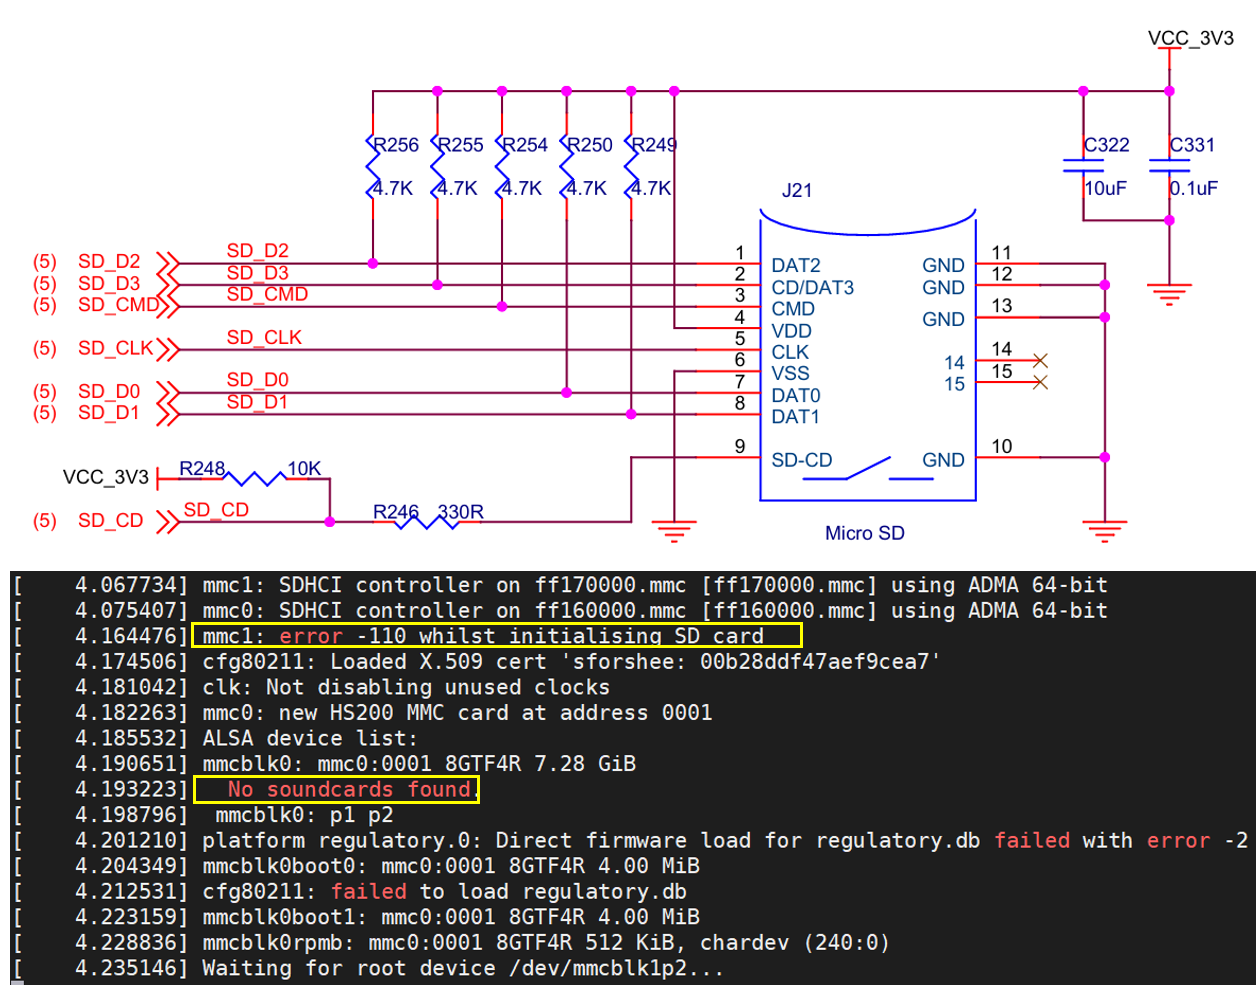1259x985 pixels.
Task: Click the SD_CLK off-page port symbol
Action: pyautogui.click(x=168, y=349)
